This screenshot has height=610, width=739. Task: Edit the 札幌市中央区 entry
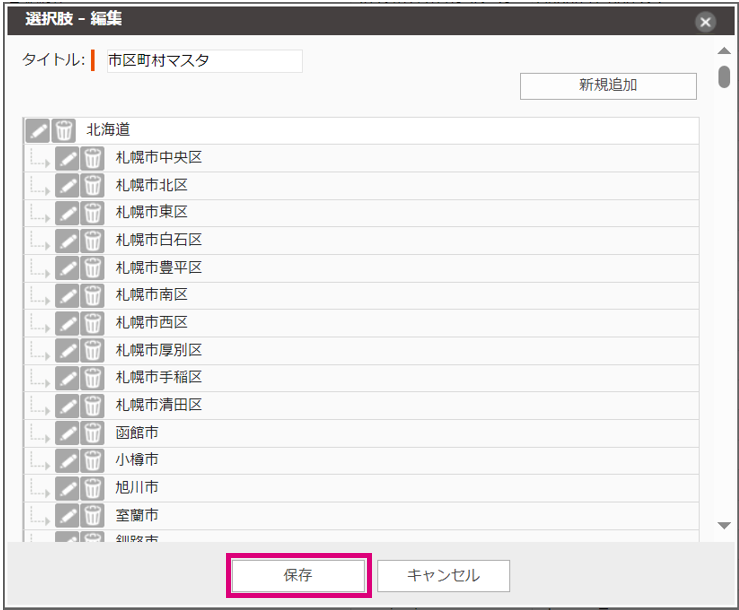point(67,158)
